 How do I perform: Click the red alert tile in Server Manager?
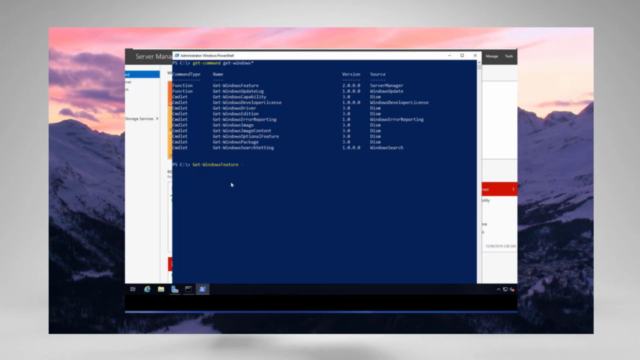500,189
